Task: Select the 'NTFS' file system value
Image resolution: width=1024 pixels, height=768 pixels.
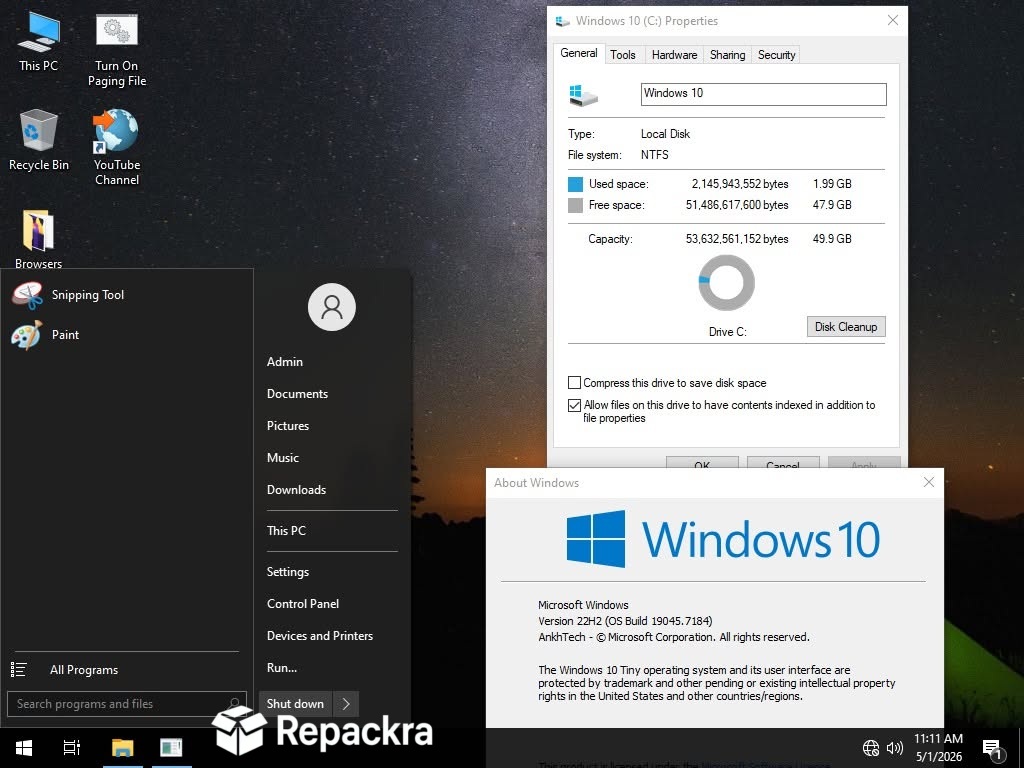Action: click(x=654, y=155)
